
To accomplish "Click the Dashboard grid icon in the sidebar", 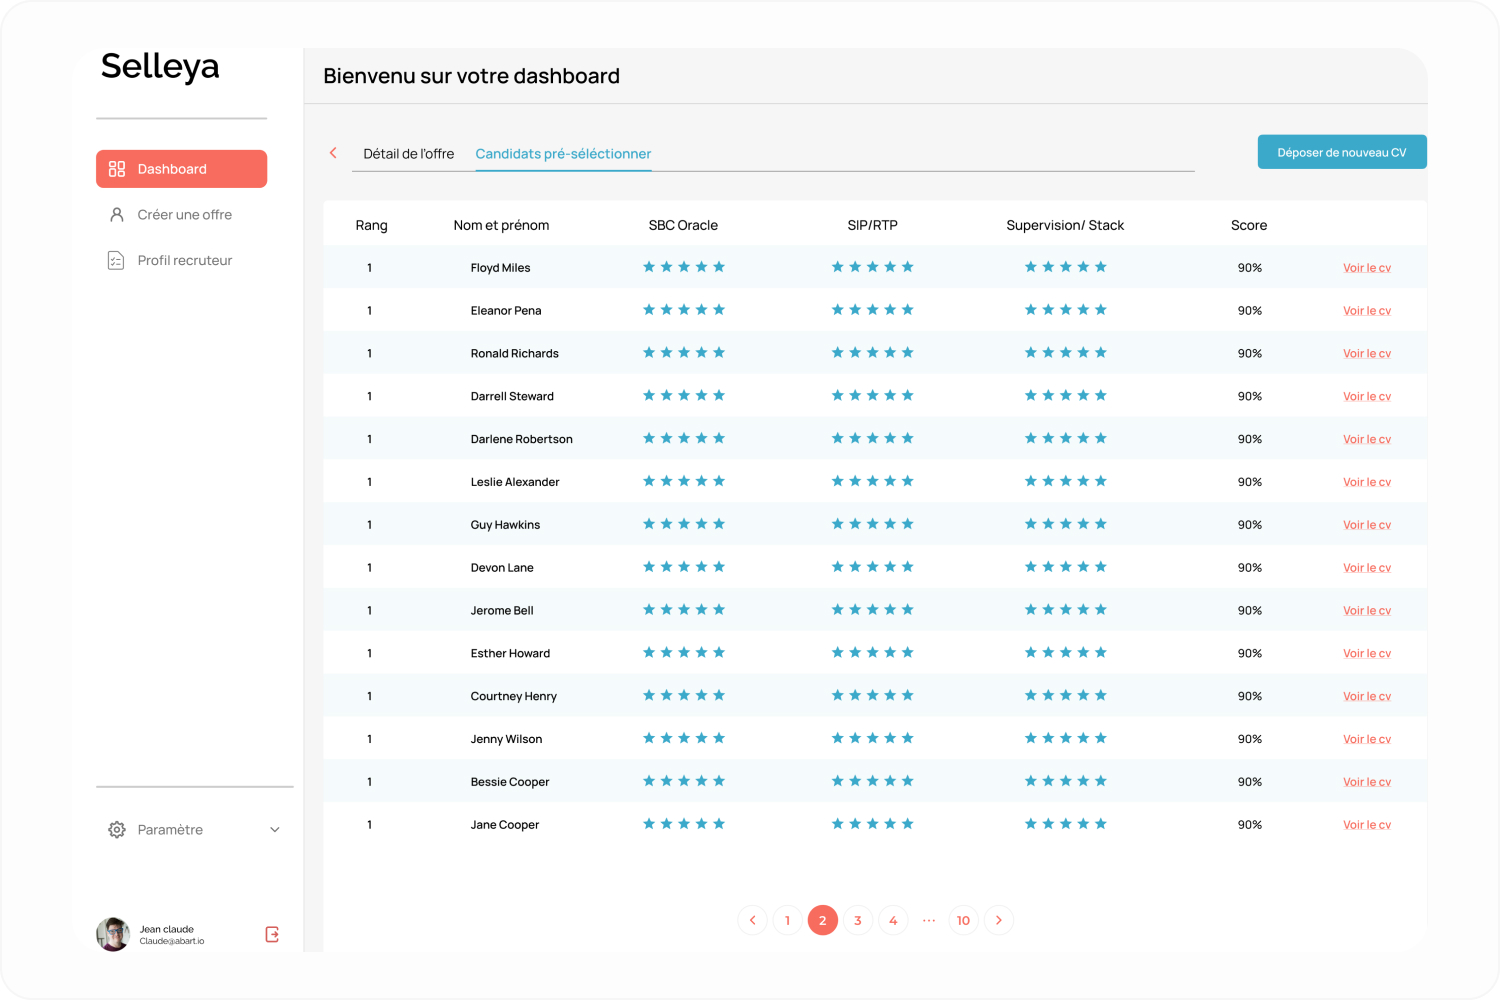I will [117, 168].
